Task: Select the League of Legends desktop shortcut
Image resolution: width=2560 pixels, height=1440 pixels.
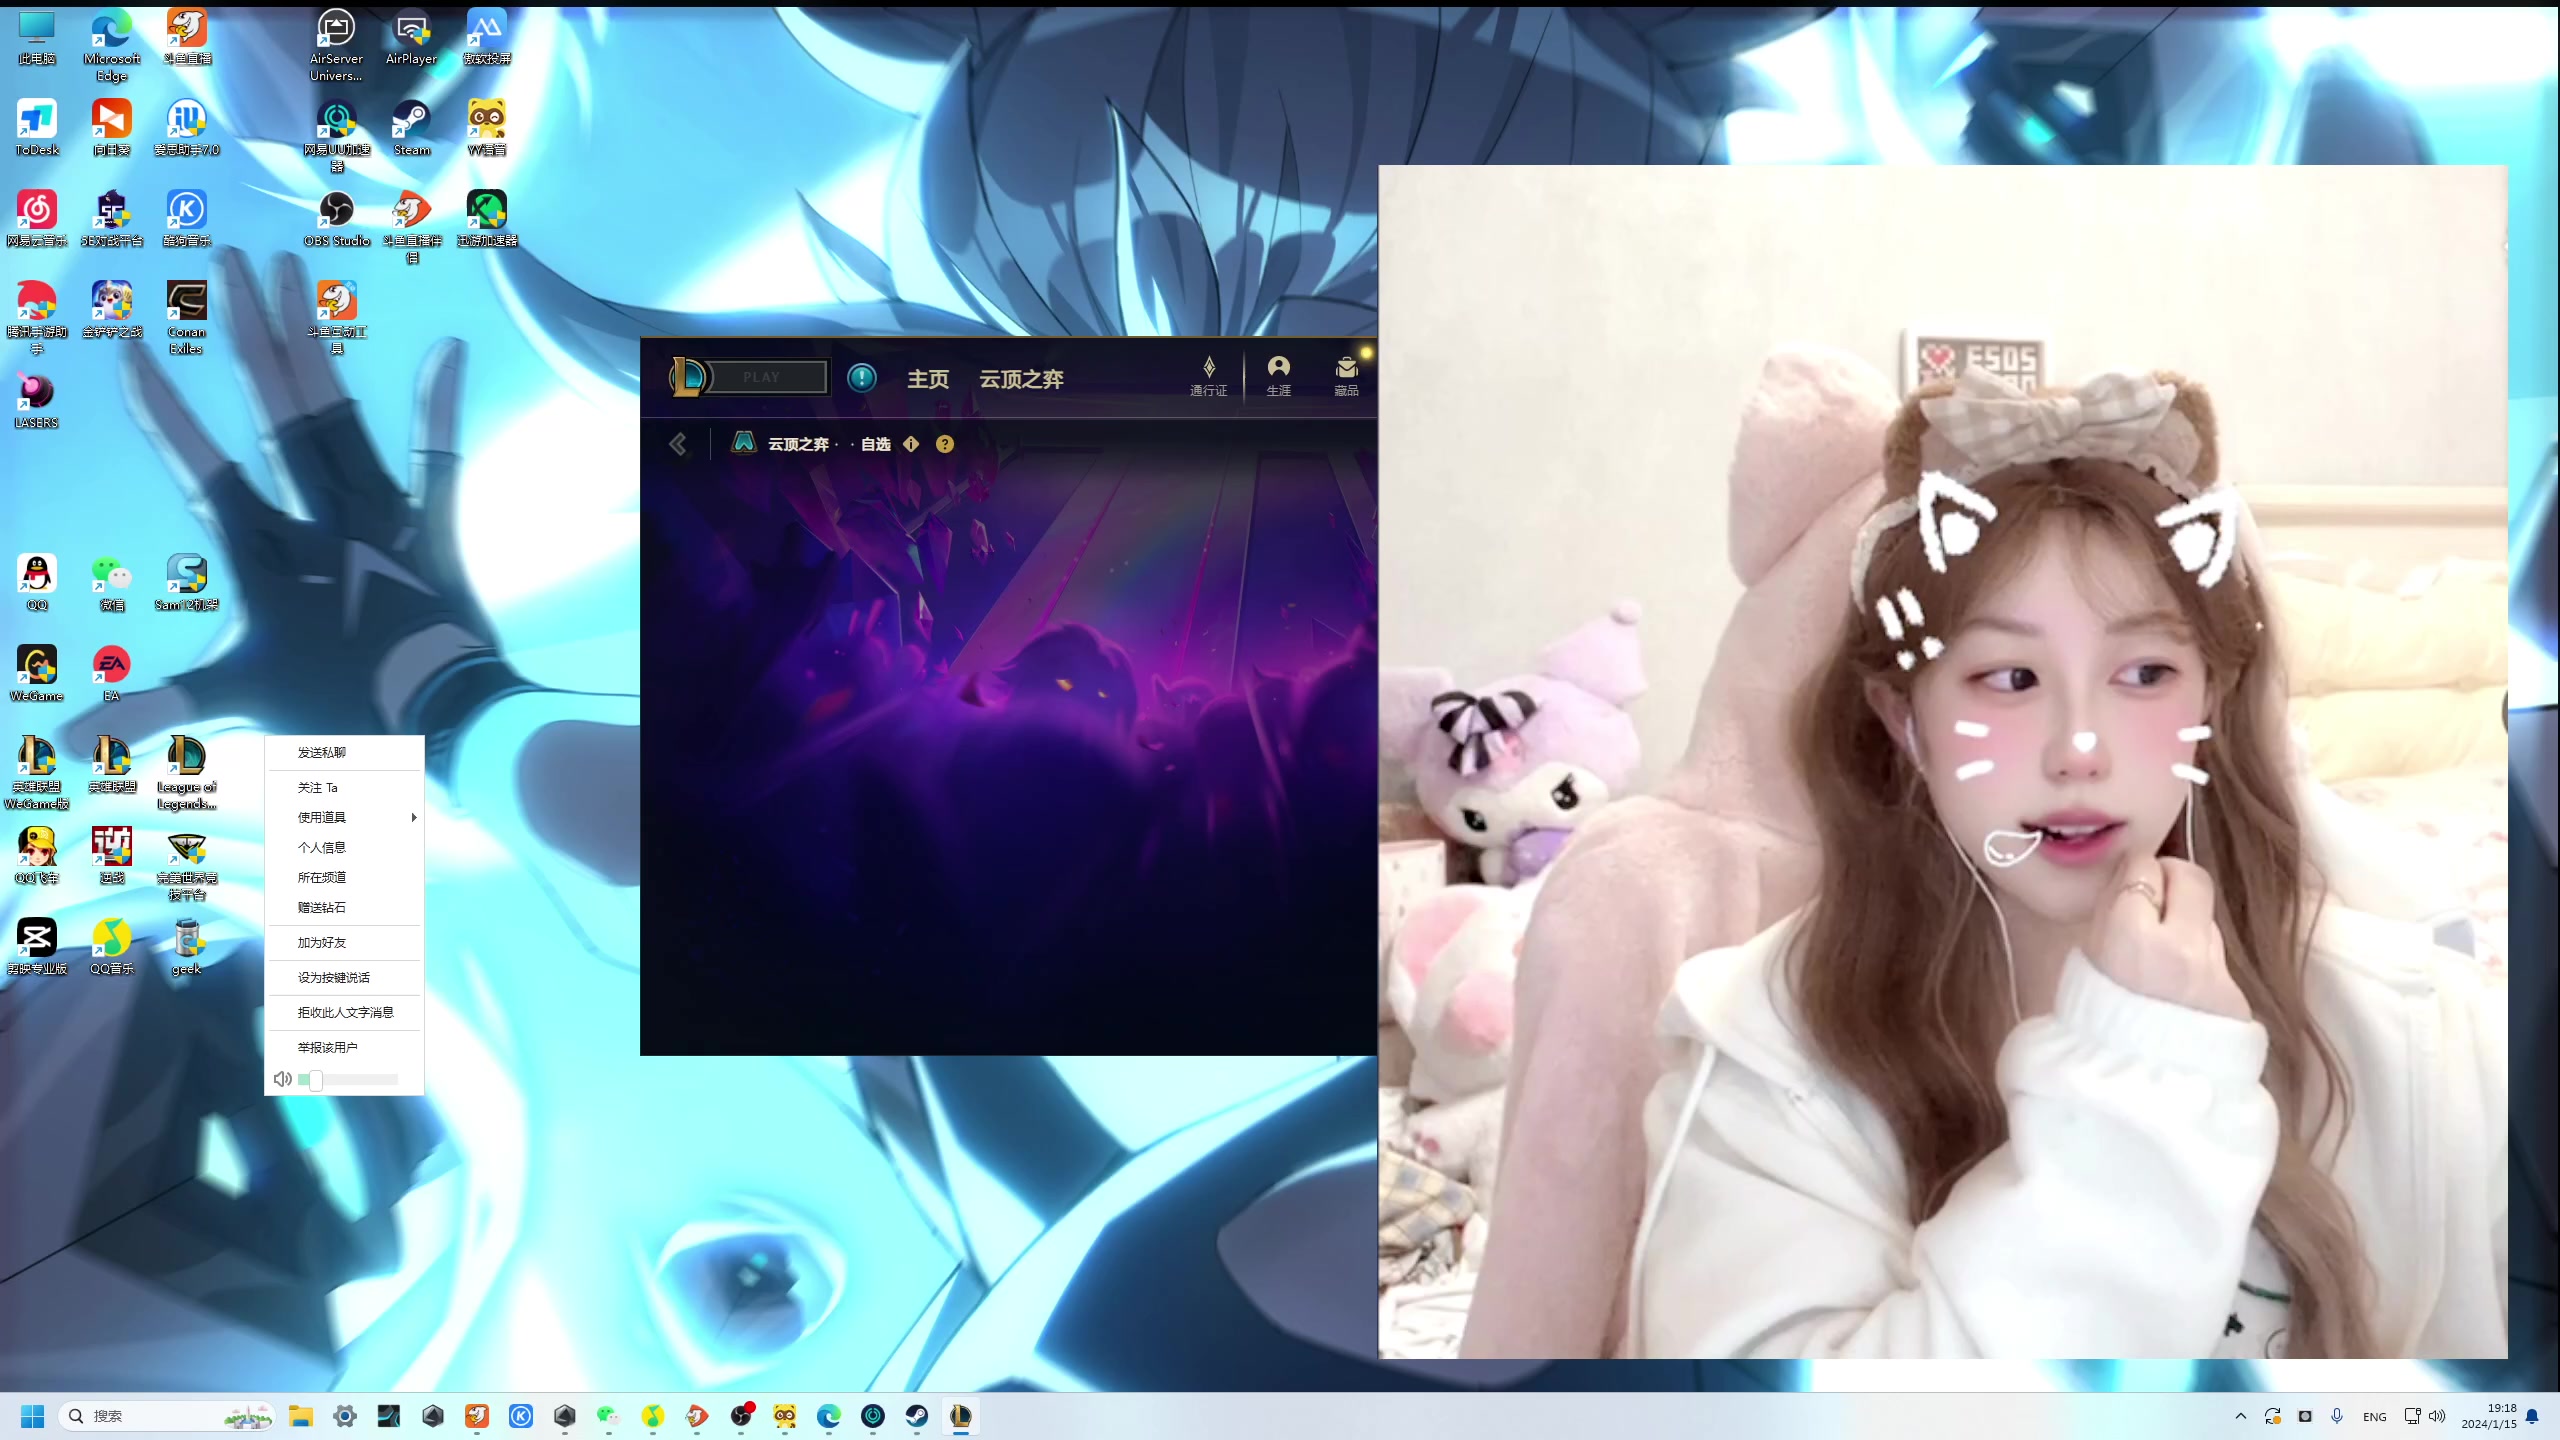Action: click(187, 773)
